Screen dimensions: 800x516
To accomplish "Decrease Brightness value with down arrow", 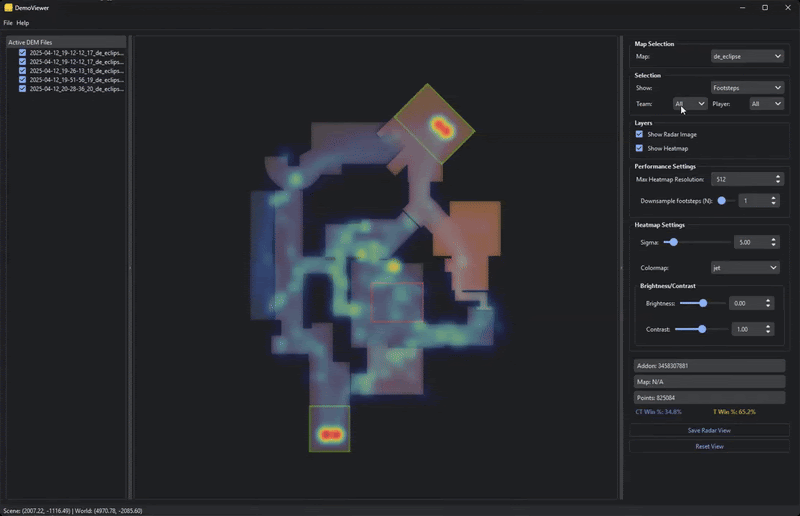I will [x=768, y=306].
